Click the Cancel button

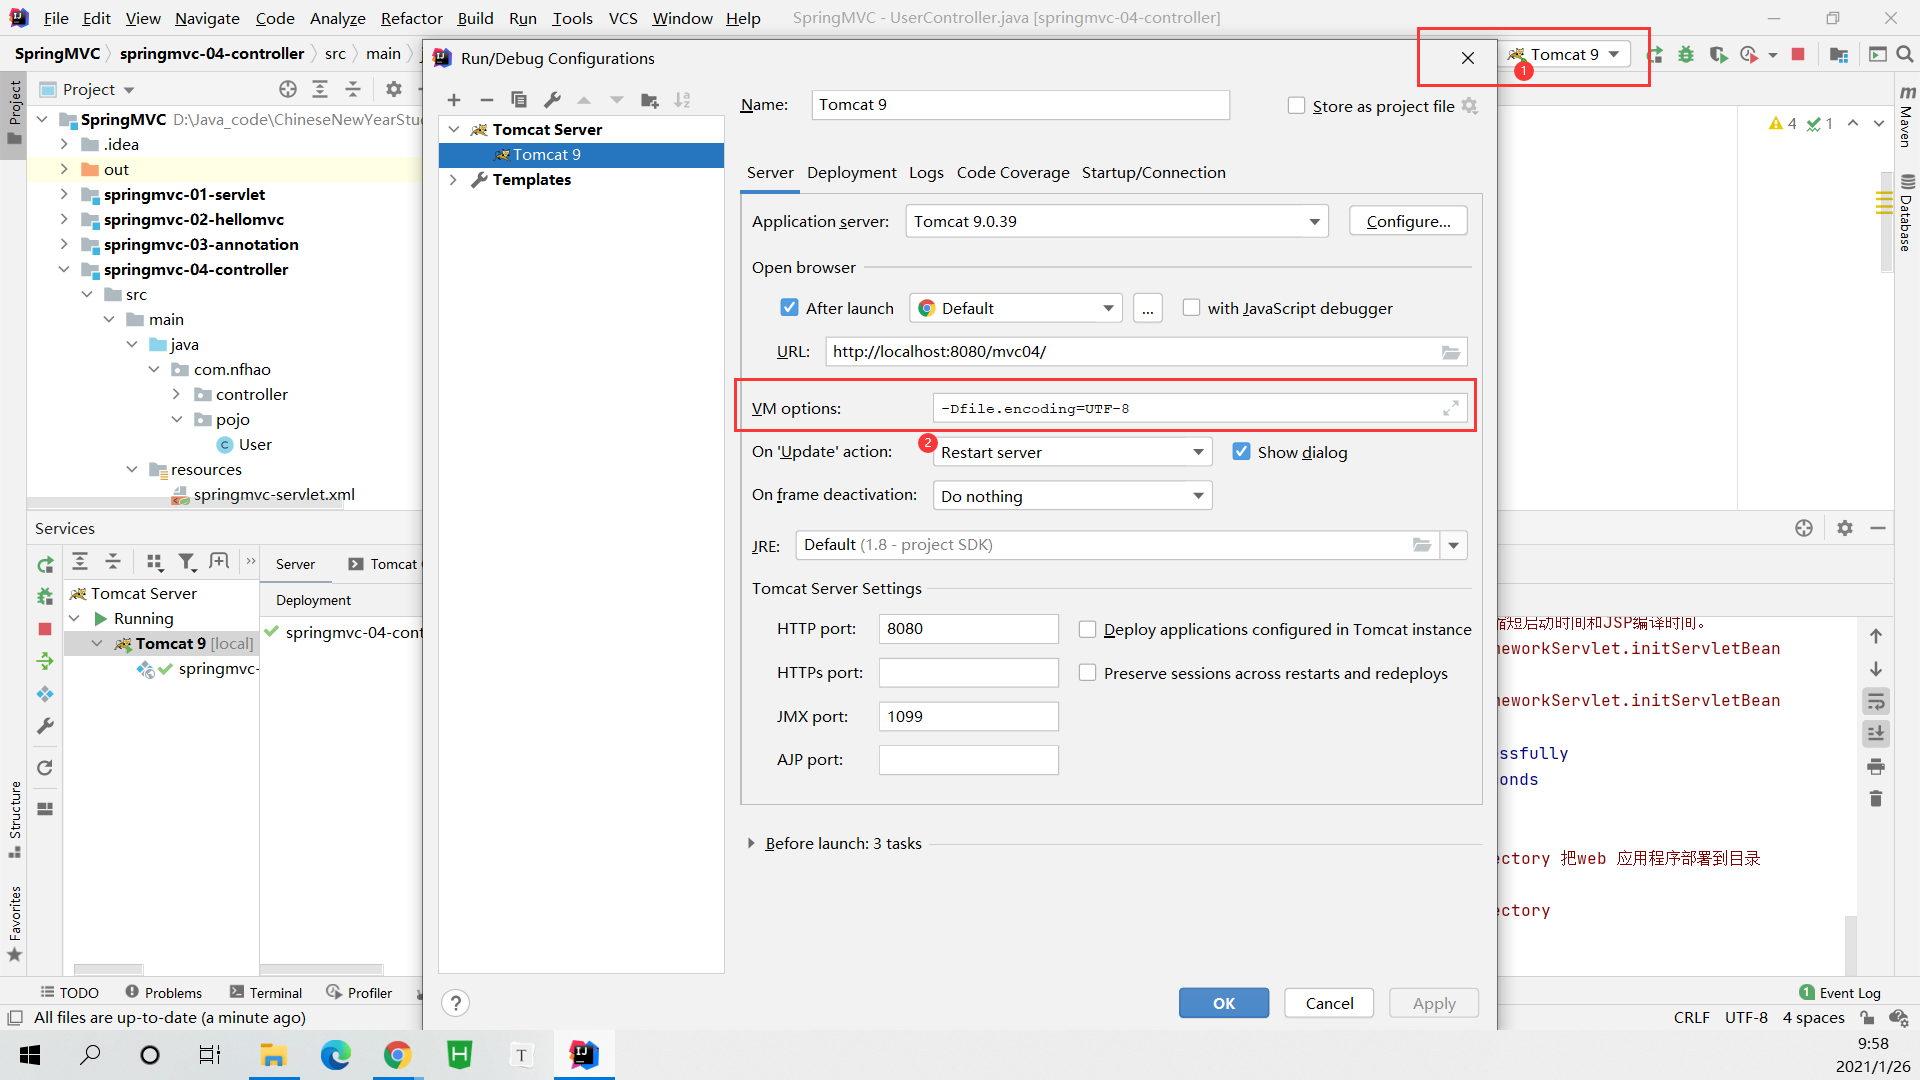coord(1329,1003)
